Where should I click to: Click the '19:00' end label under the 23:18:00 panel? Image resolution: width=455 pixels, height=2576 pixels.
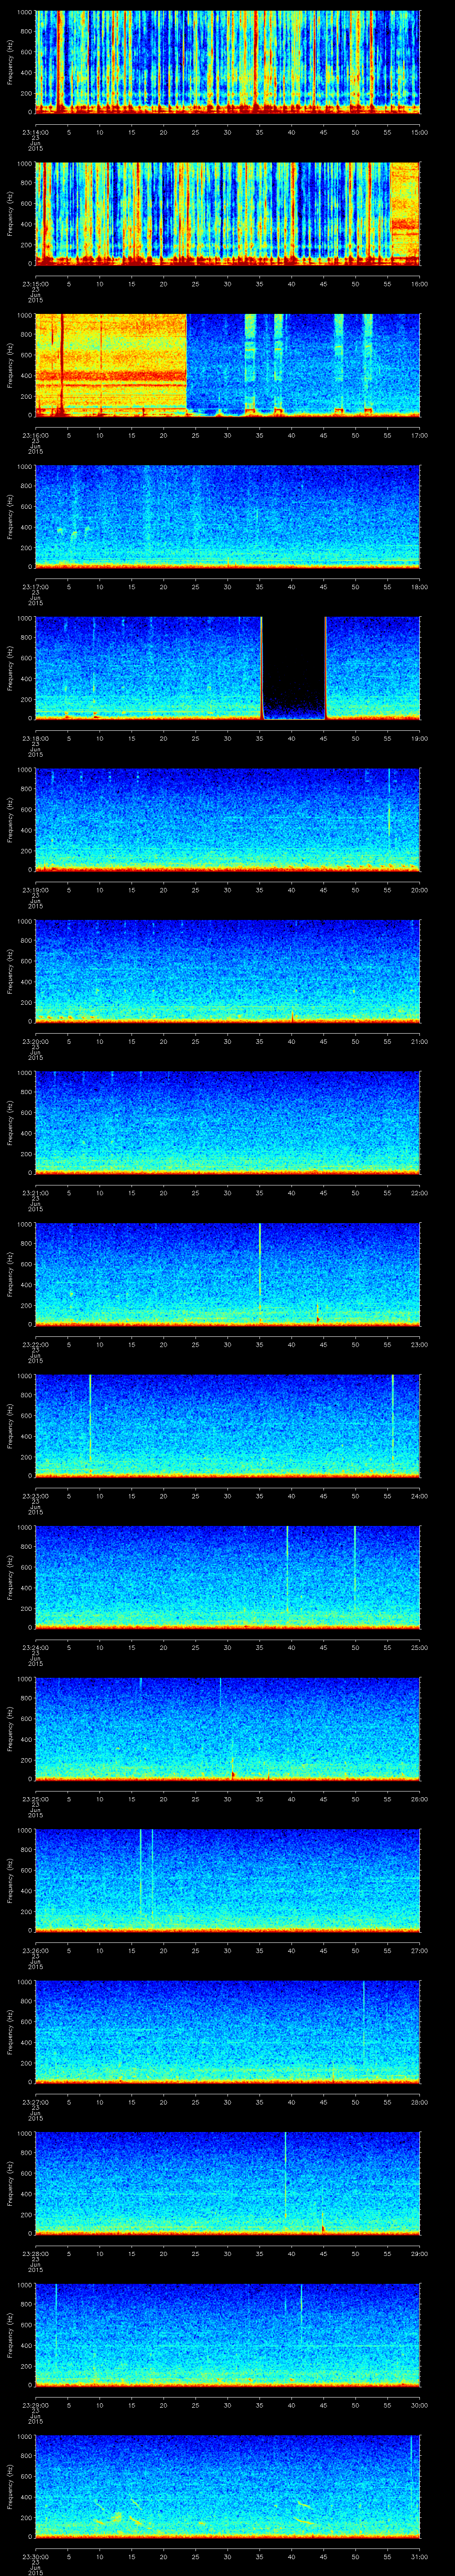[419, 738]
